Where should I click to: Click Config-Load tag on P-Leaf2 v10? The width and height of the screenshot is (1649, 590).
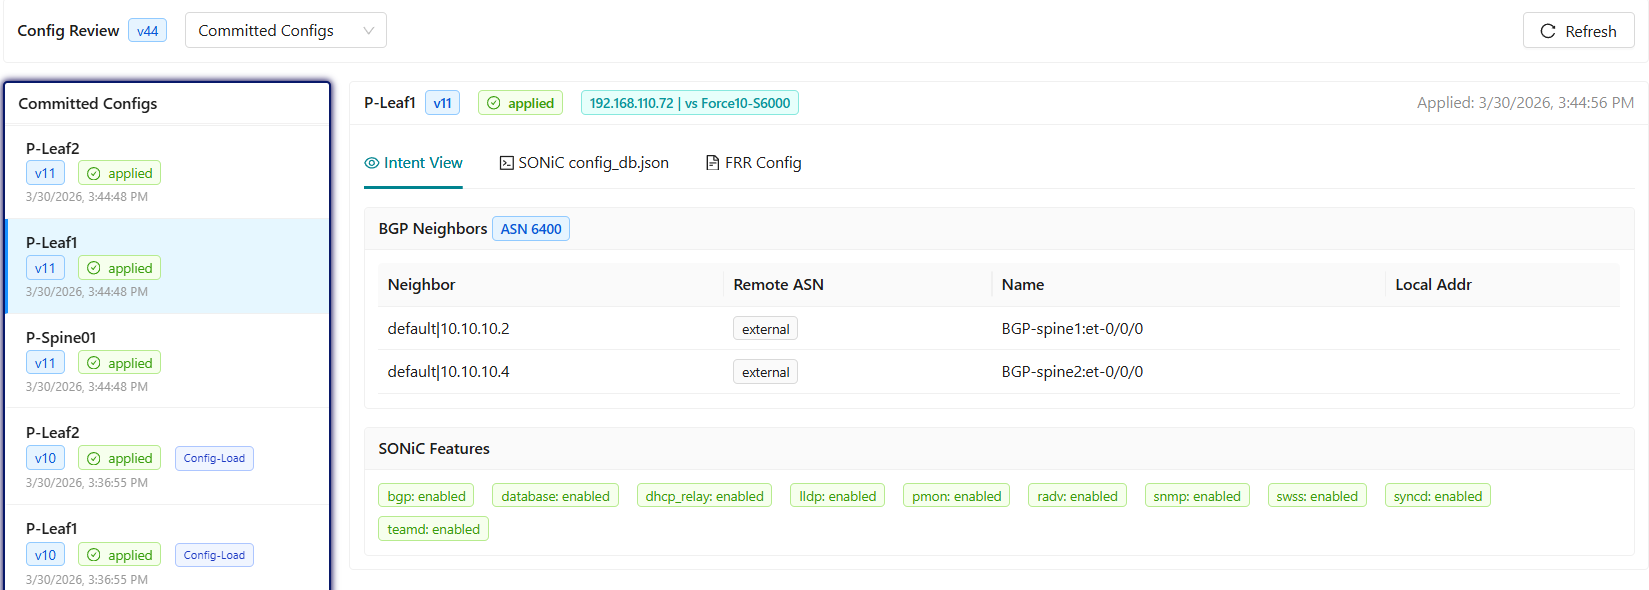pyautogui.click(x=214, y=458)
